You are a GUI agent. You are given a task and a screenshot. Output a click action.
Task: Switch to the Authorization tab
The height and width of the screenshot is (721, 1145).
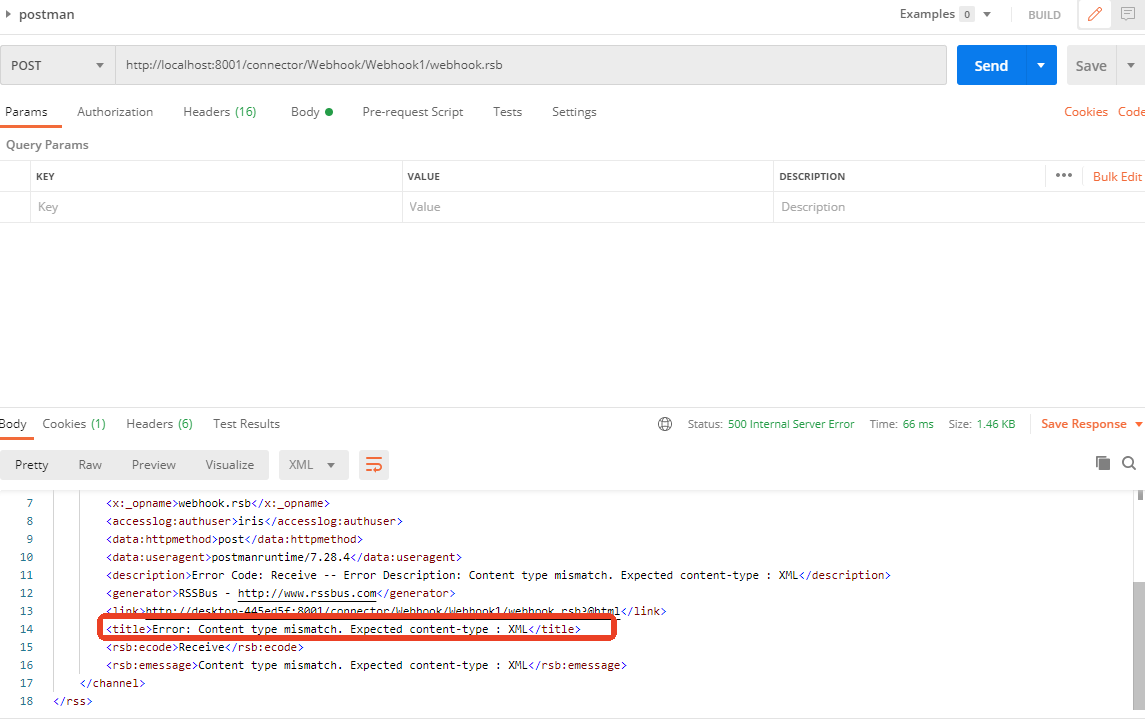[x=115, y=112]
